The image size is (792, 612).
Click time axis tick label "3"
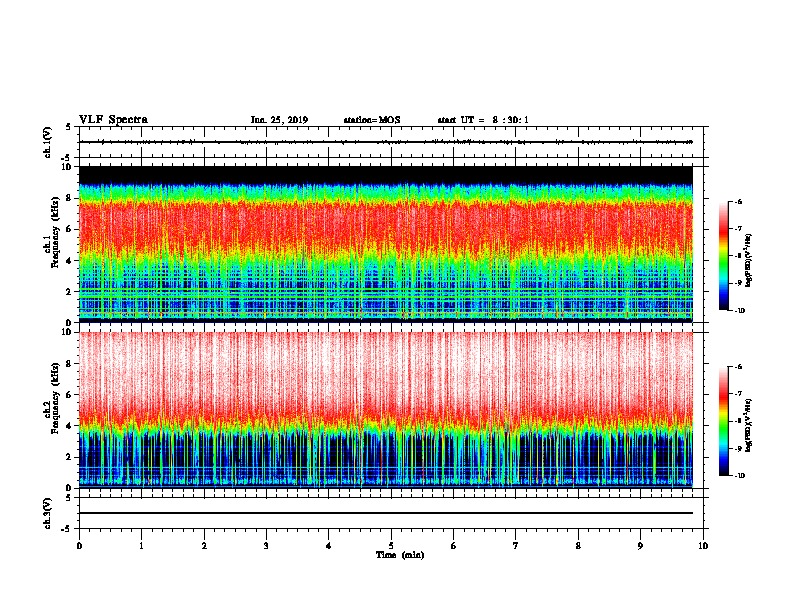pyautogui.click(x=266, y=546)
